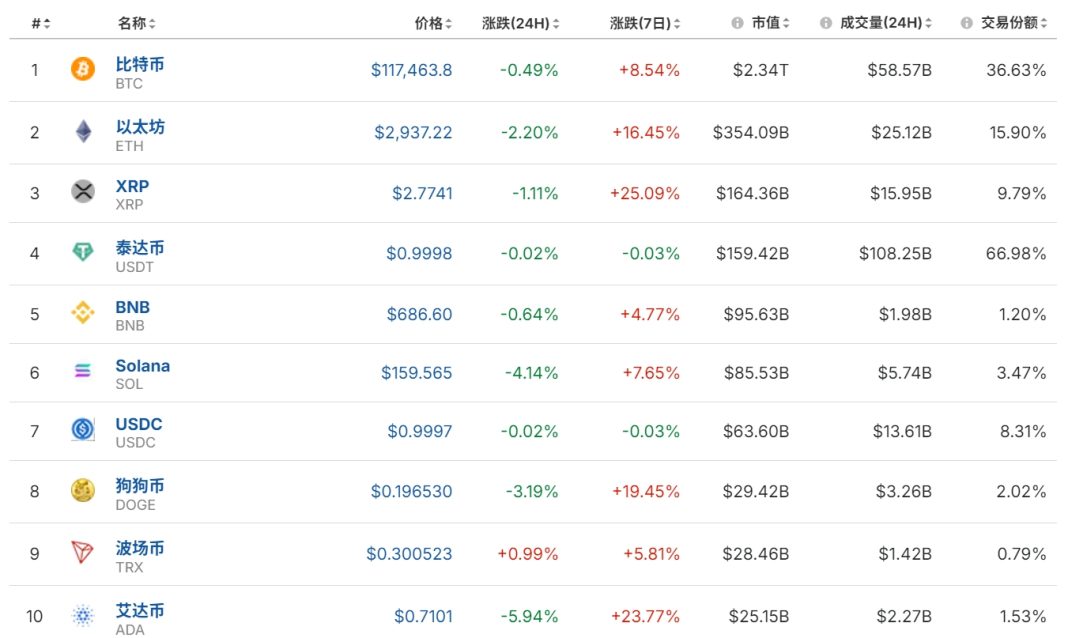Open the 狗狗币 coin page link

click(x=140, y=485)
